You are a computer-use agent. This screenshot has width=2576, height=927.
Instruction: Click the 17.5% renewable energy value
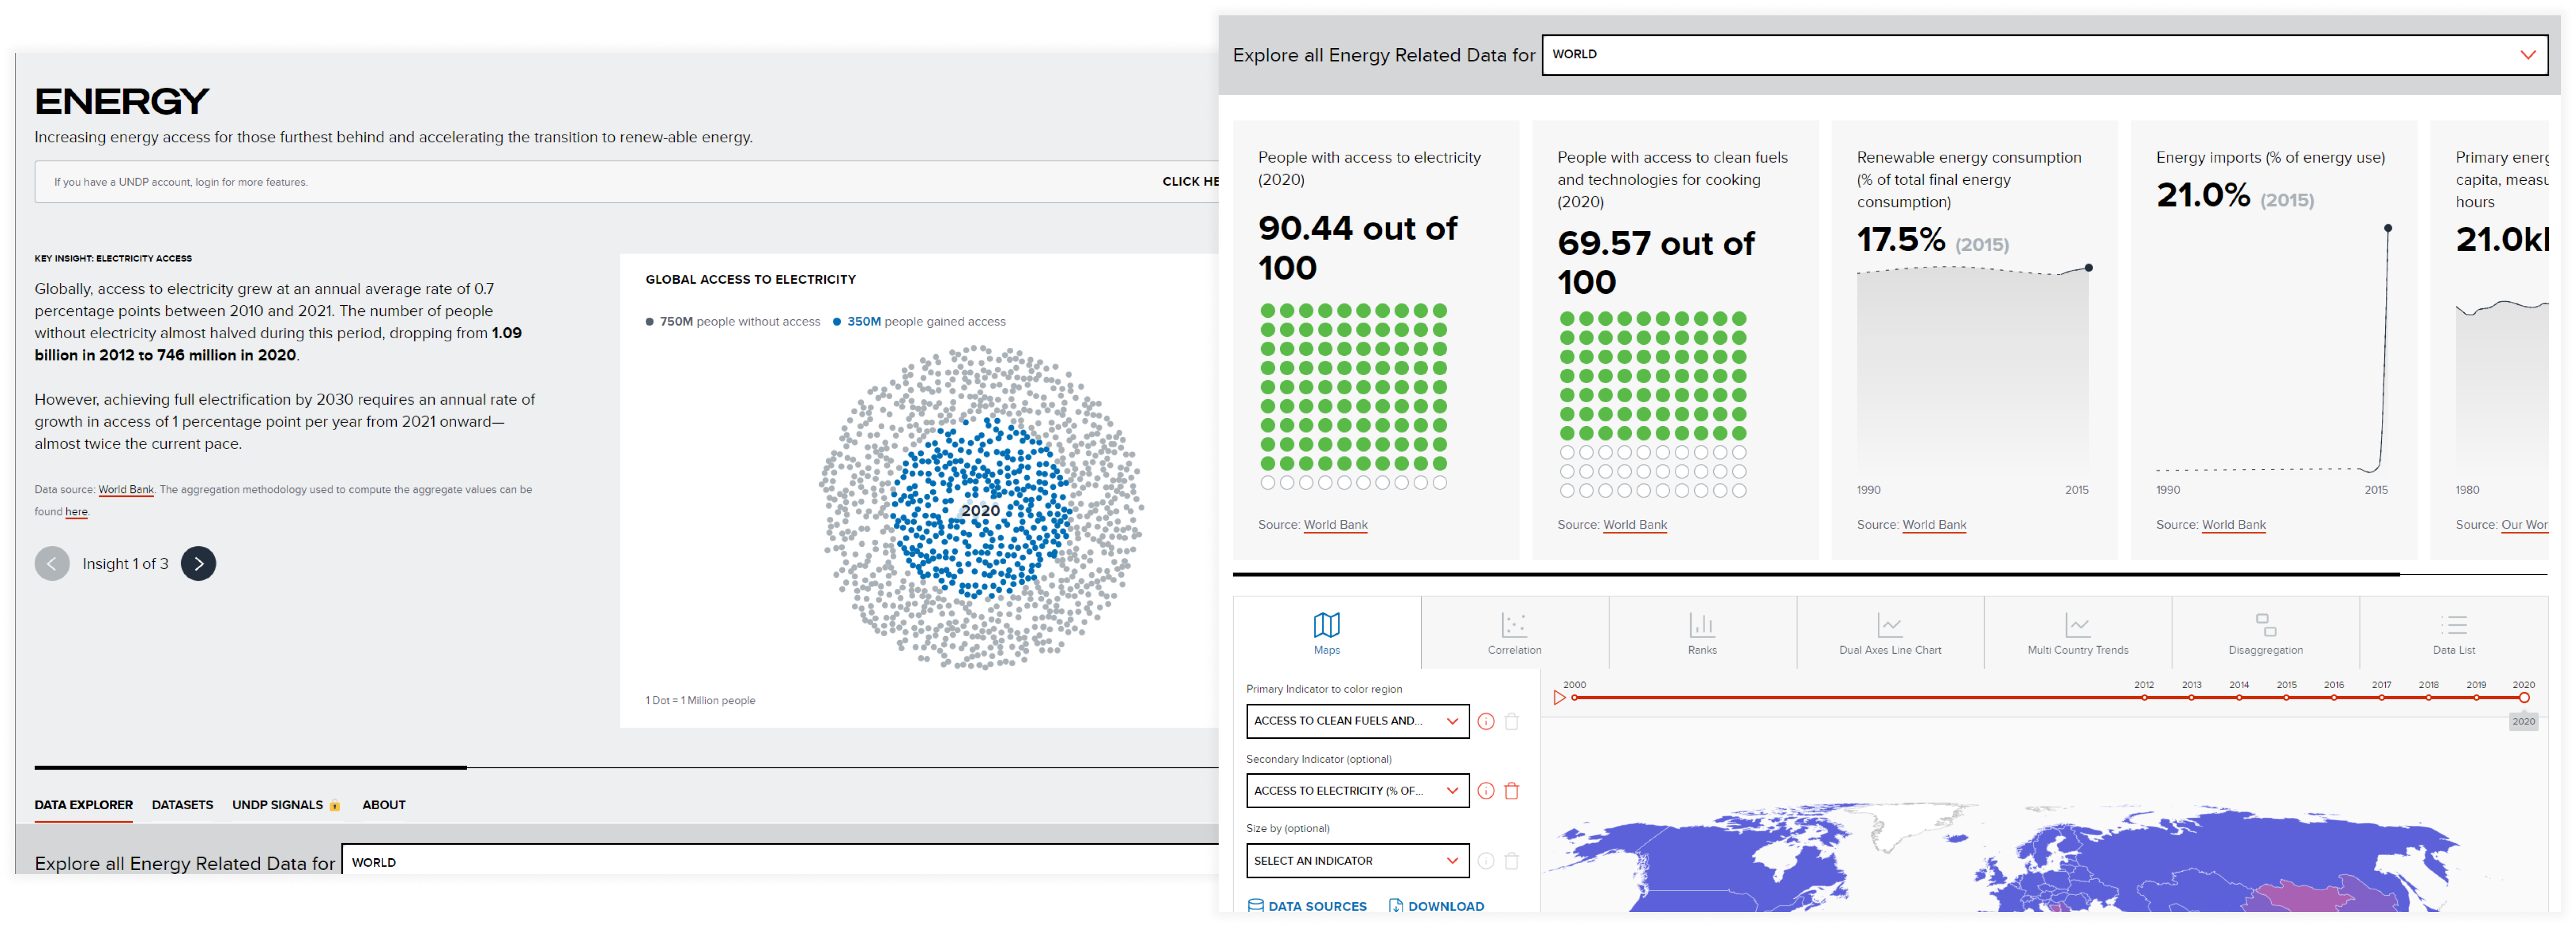pyautogui.click(x=1901, y=240)
